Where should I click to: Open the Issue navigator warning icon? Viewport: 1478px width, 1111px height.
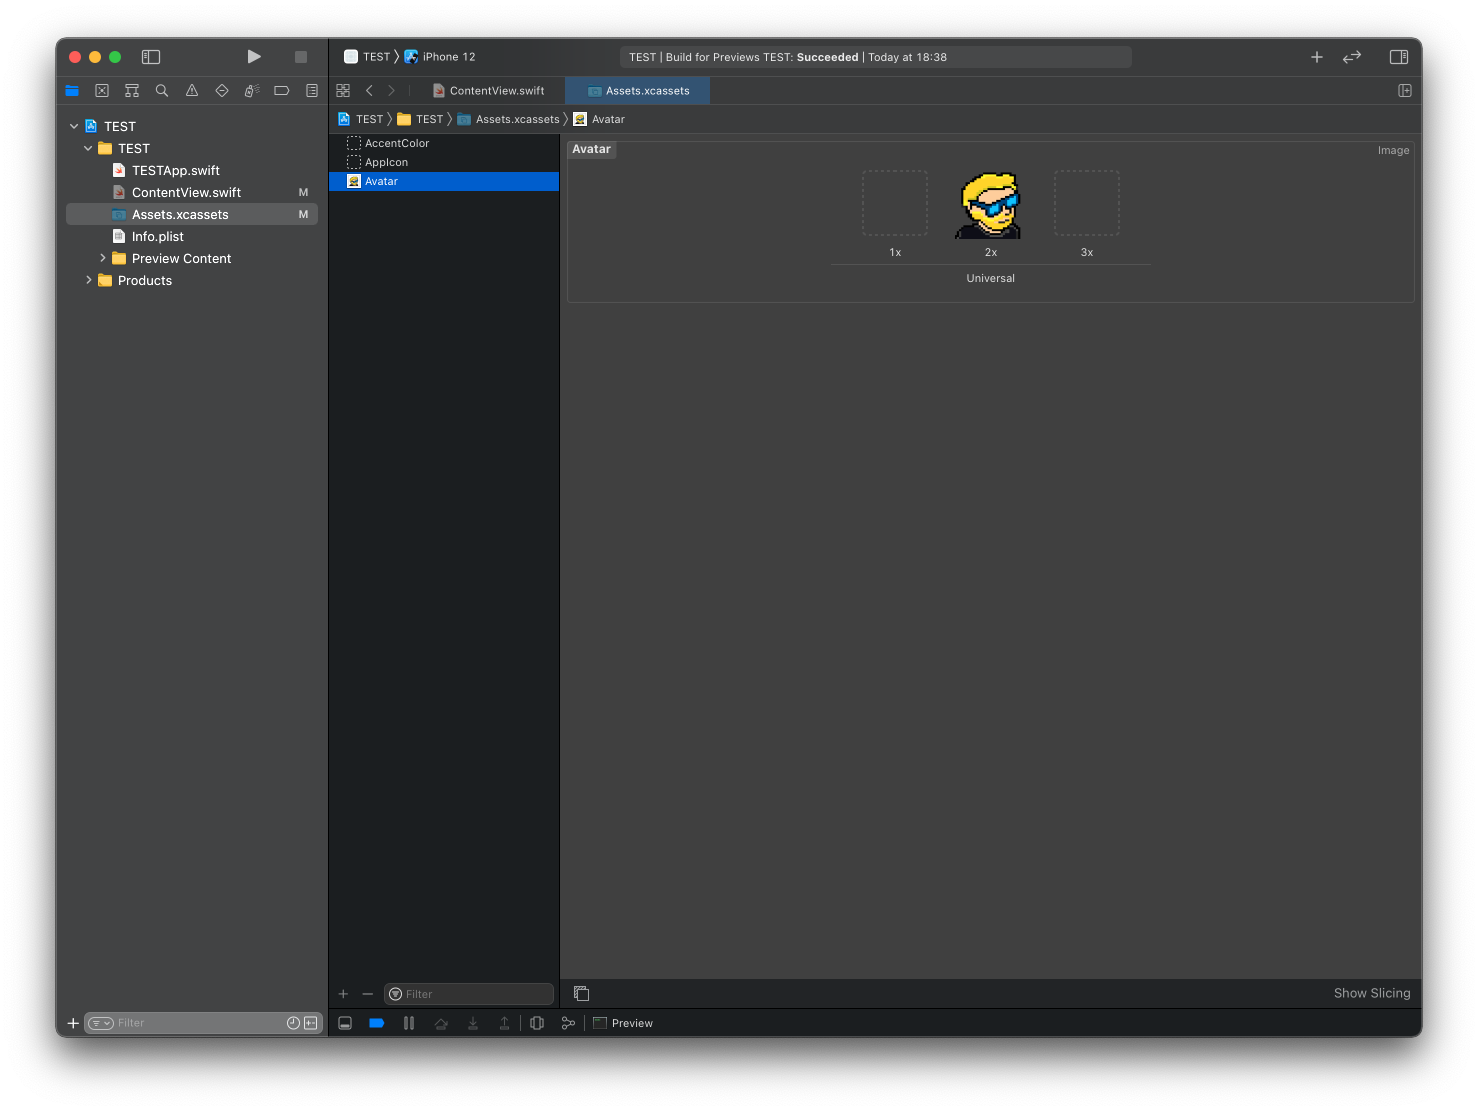coord(192,91)
